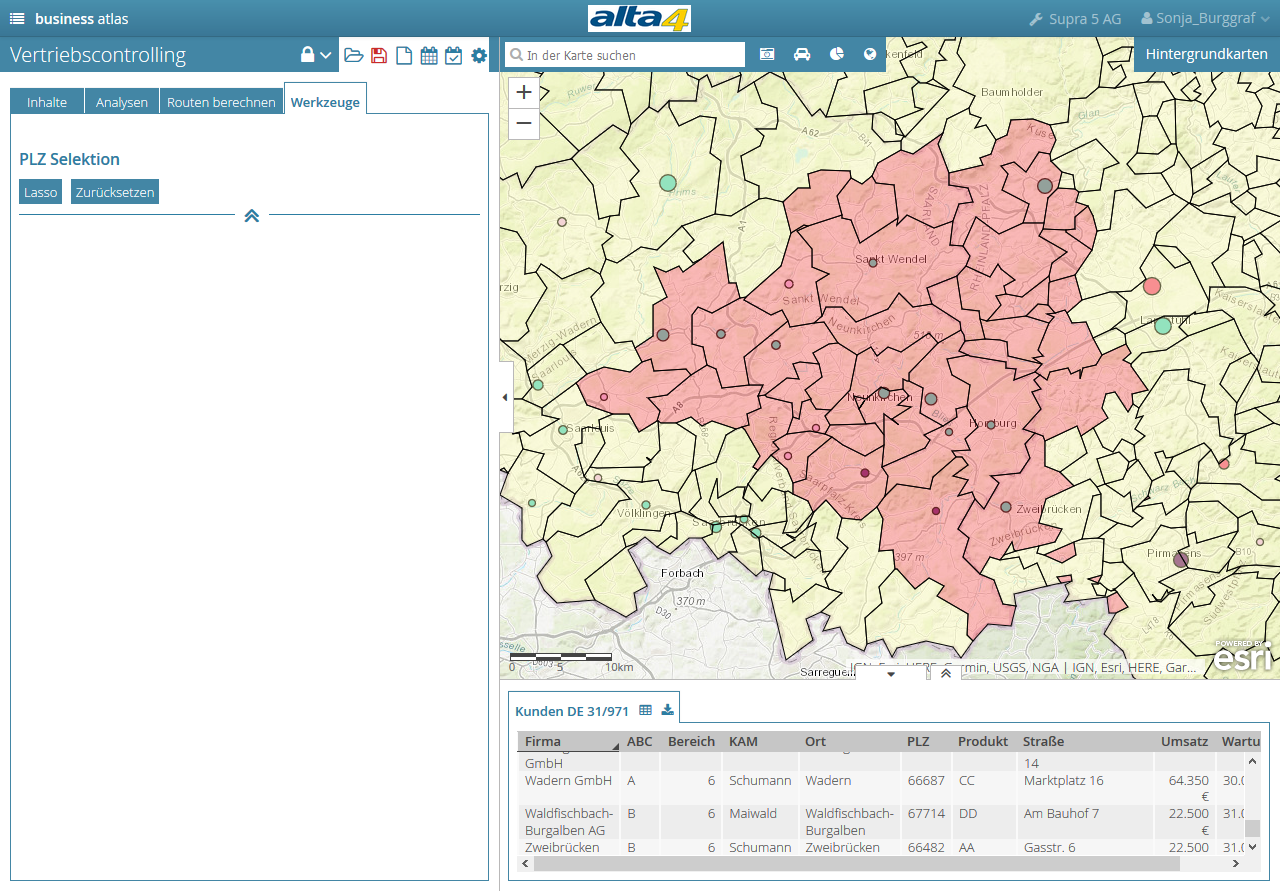This screenshot has width=1280, height=891.
Task: Click the Bereich column header
Action: point(692,742)
